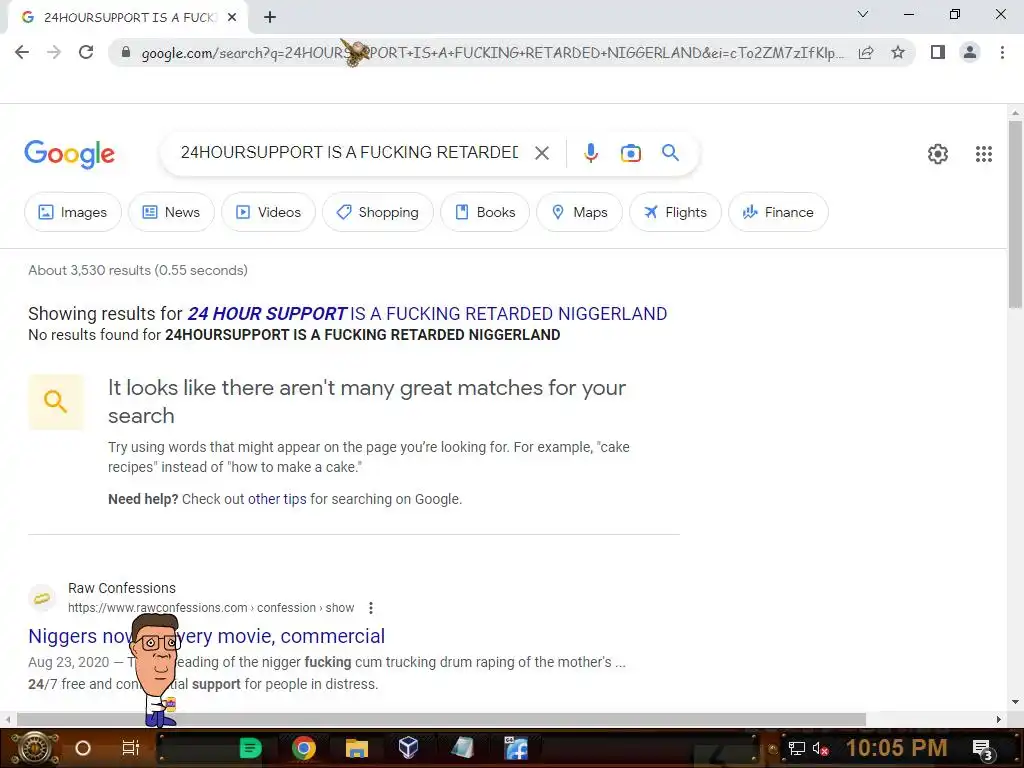1024x768 pixels.
Task: Open Maps results
Action: pos(579,212)
